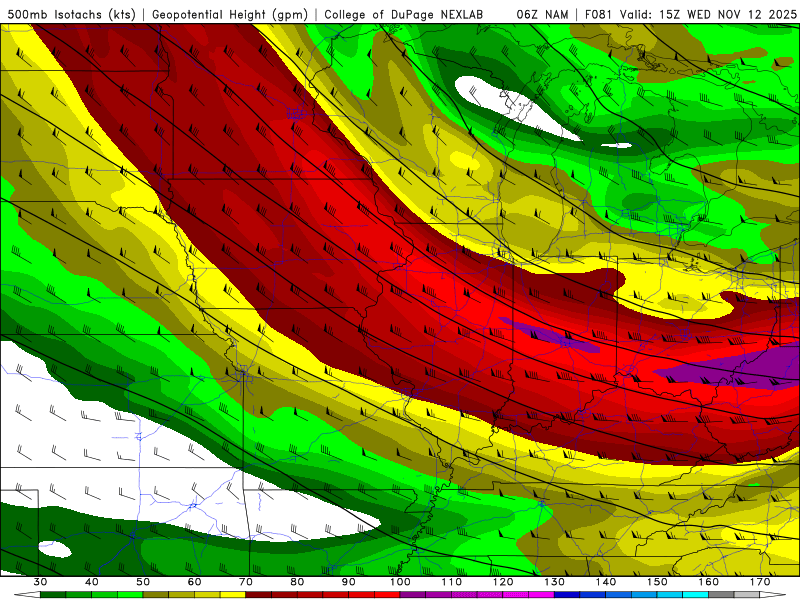Click the colorbar label '100'
This screenshot has width=800, height=600.
coord(400,582)
